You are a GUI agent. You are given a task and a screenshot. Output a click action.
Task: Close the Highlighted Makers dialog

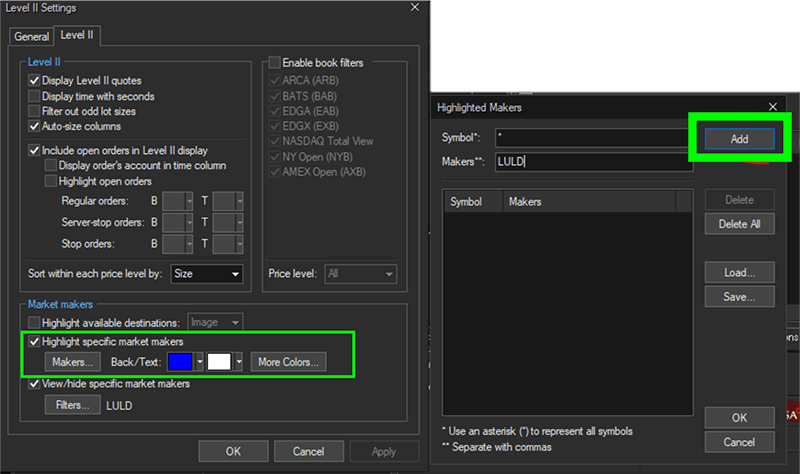click(x=772, y=106)
